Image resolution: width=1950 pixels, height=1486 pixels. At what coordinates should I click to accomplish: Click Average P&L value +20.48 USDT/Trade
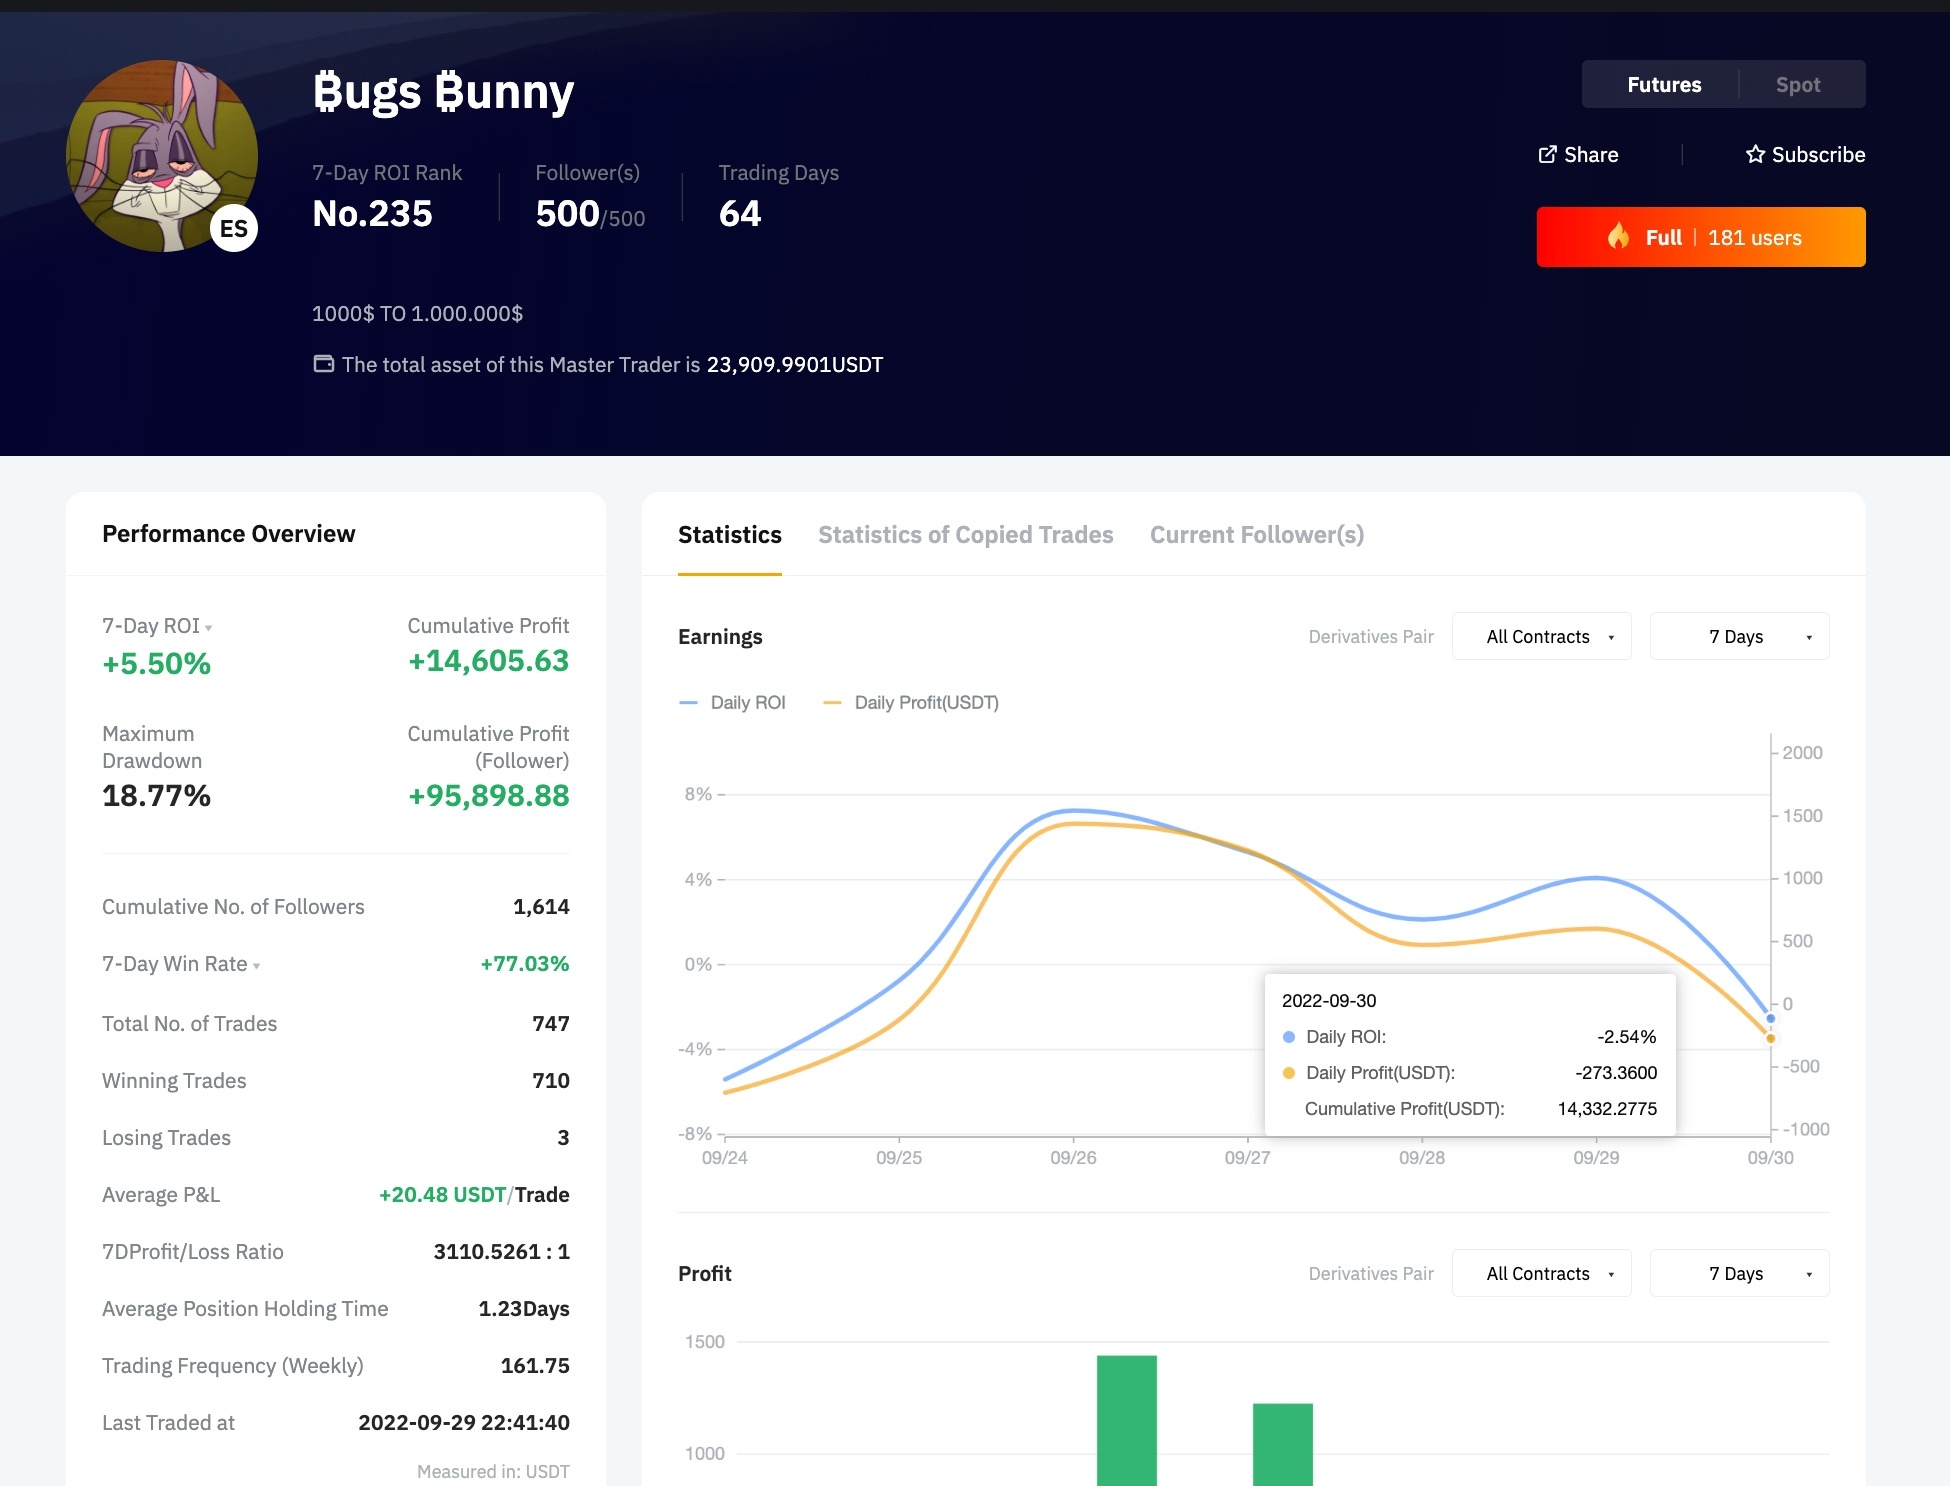(x=474, y=1194)
